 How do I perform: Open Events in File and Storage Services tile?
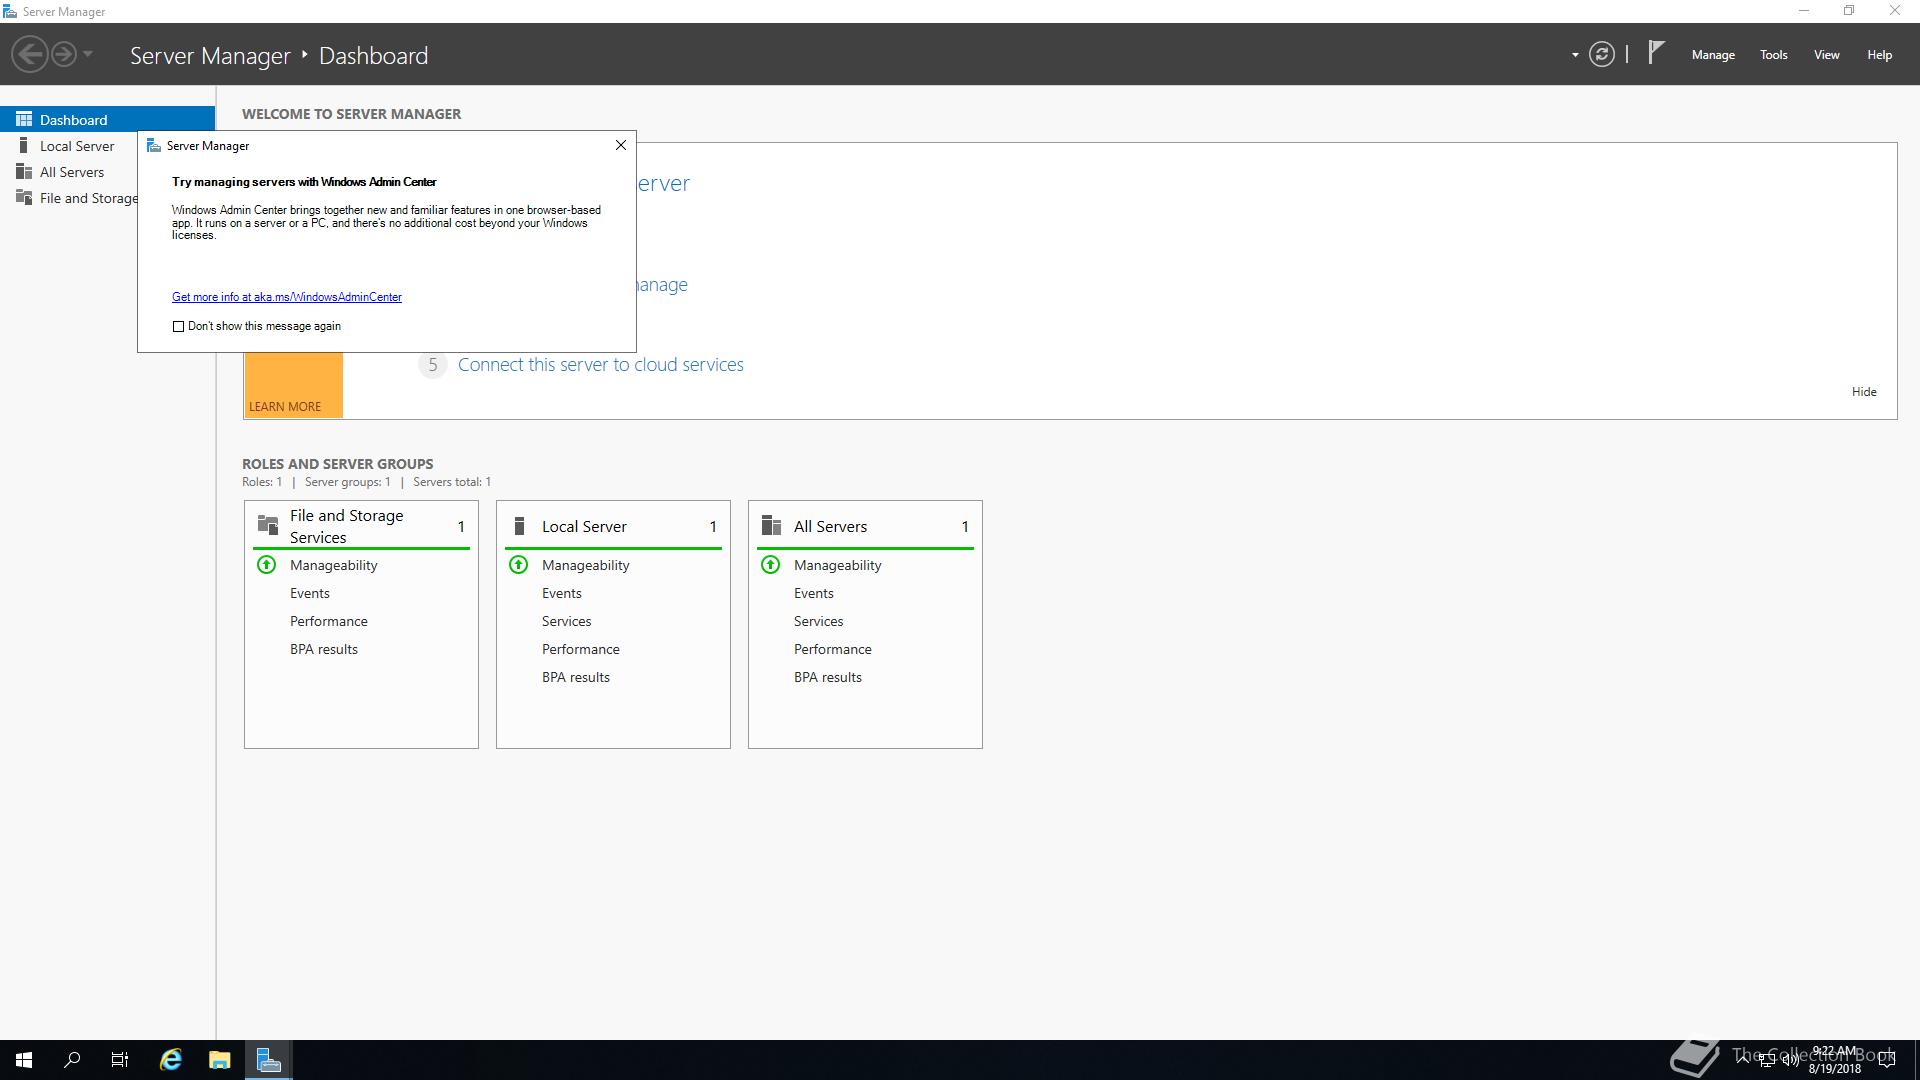tap(309, 593)
